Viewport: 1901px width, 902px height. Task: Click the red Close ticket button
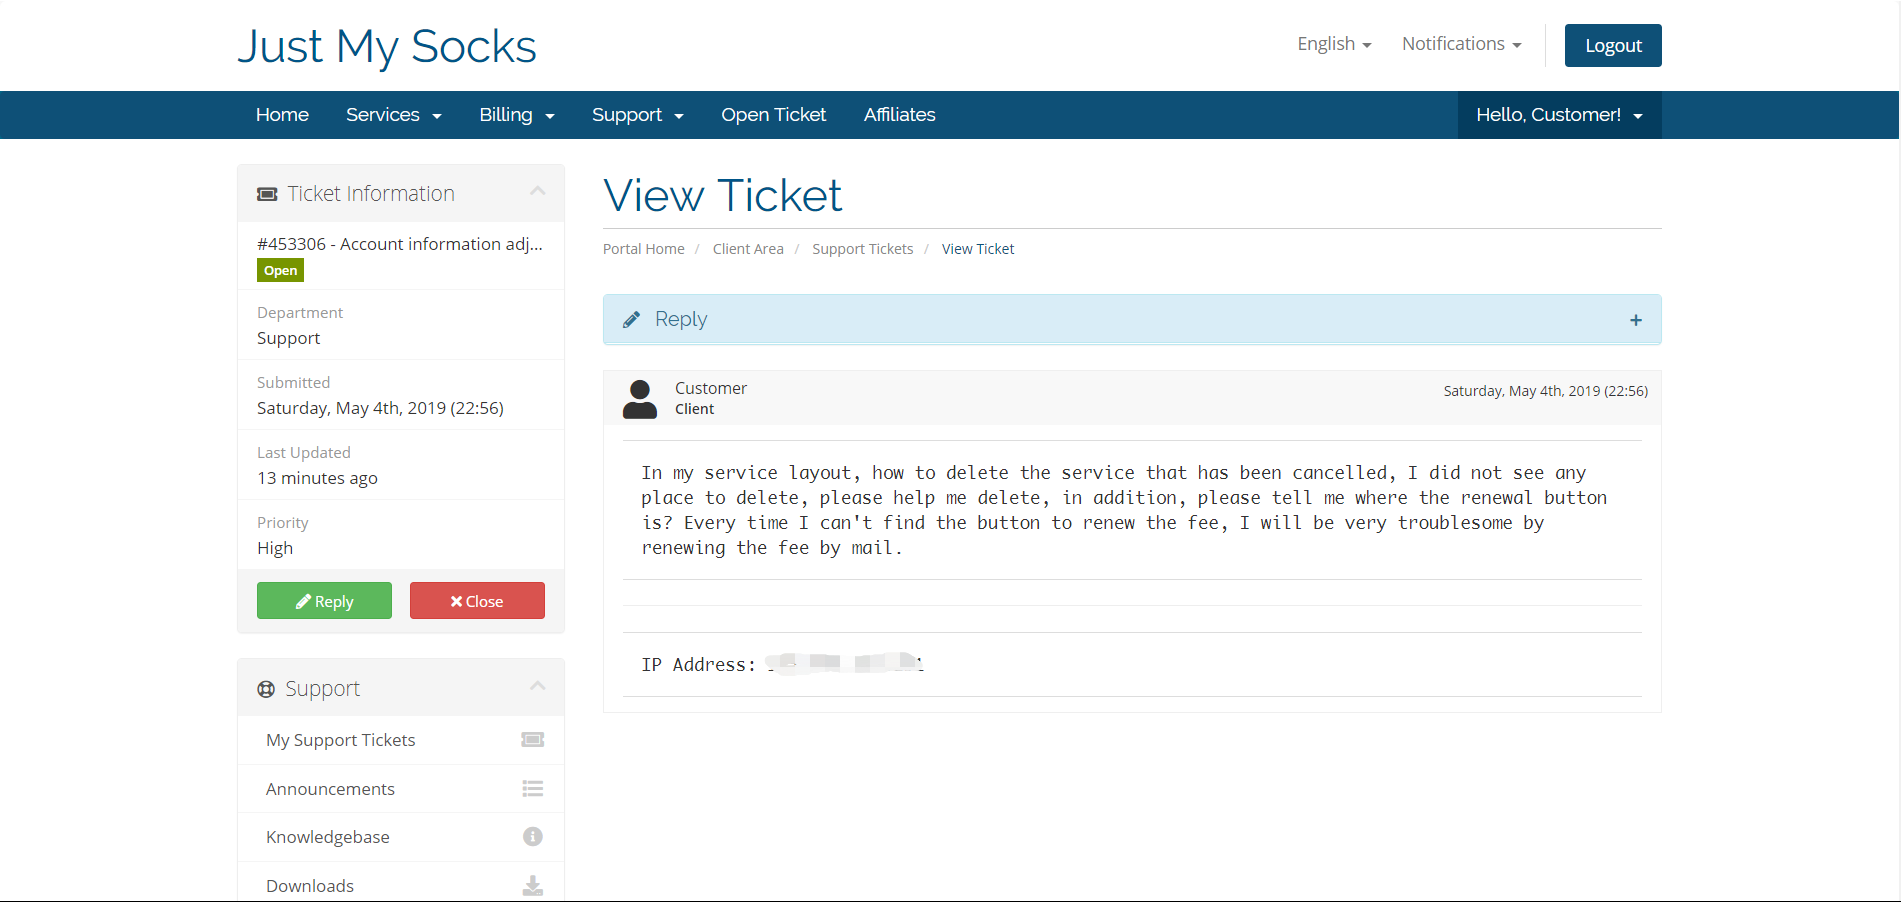[x=477, y=601]
